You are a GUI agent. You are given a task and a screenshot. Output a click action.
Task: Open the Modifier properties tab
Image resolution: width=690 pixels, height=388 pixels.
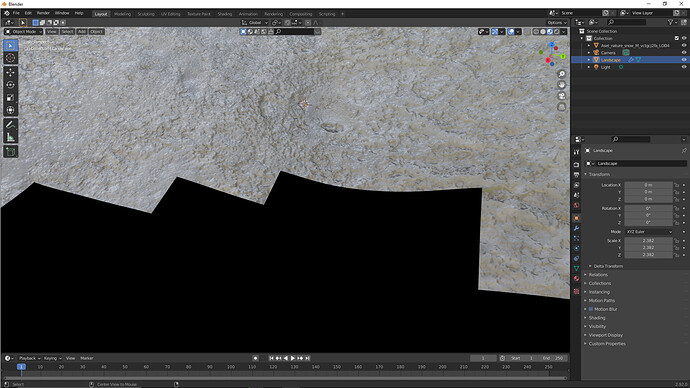(576, 228)
